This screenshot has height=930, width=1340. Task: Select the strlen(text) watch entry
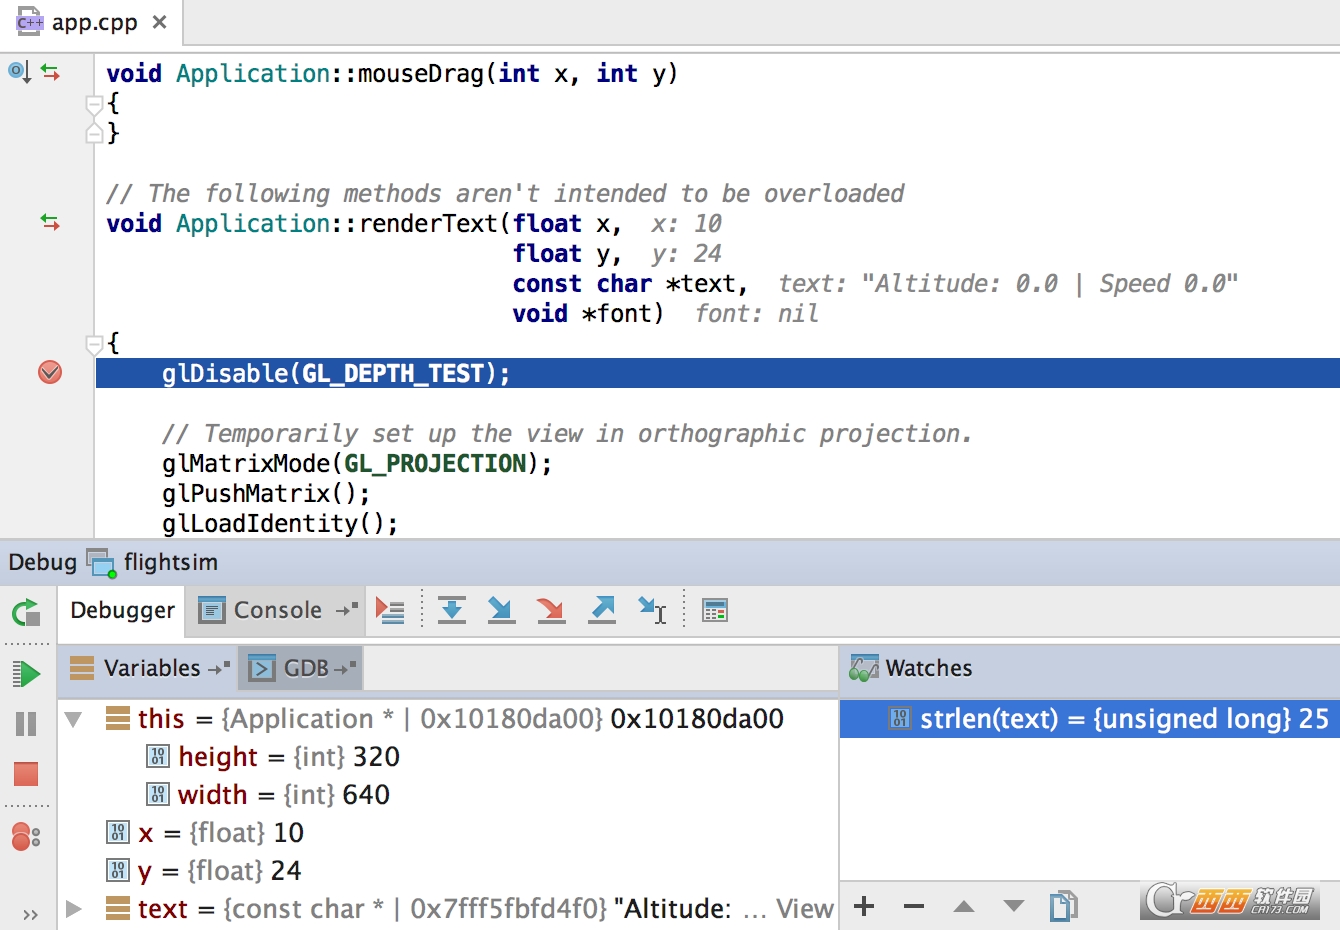pos(1090,719)
